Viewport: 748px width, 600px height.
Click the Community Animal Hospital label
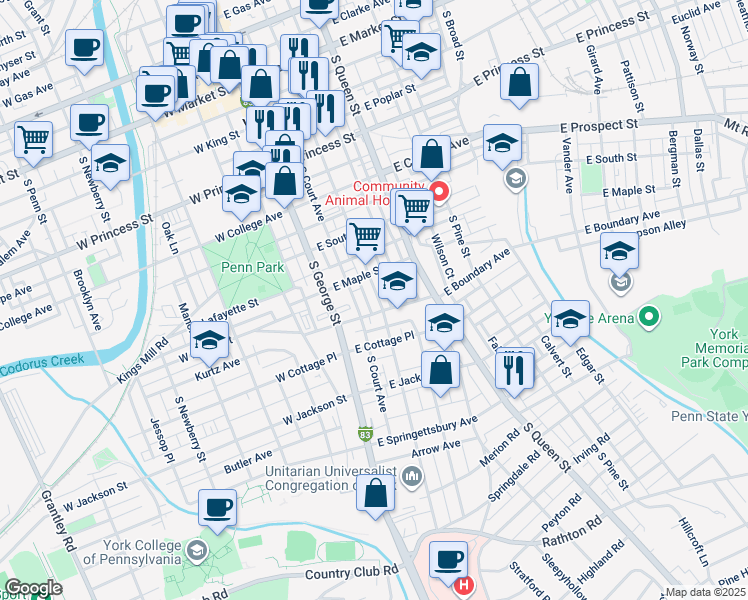click(374, 193)
